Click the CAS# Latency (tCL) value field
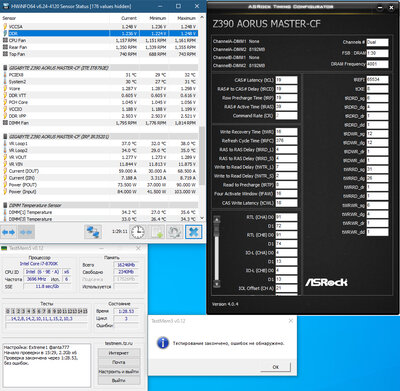 point(286,80)
